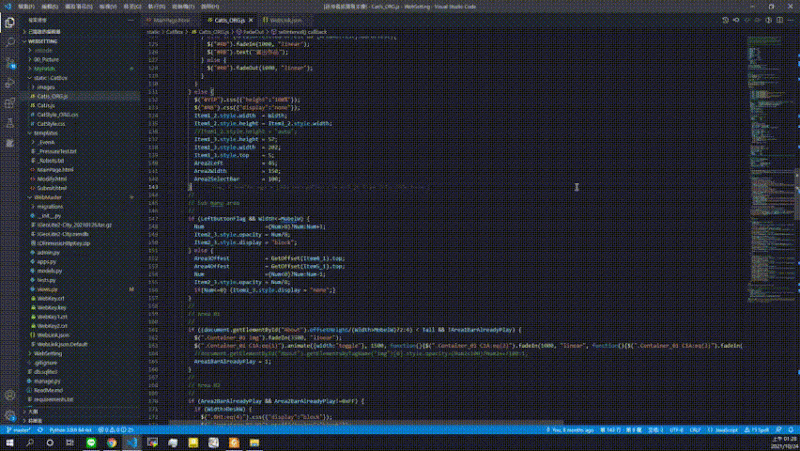Open the 說明(H) Help menu

[x=210, y=7]
